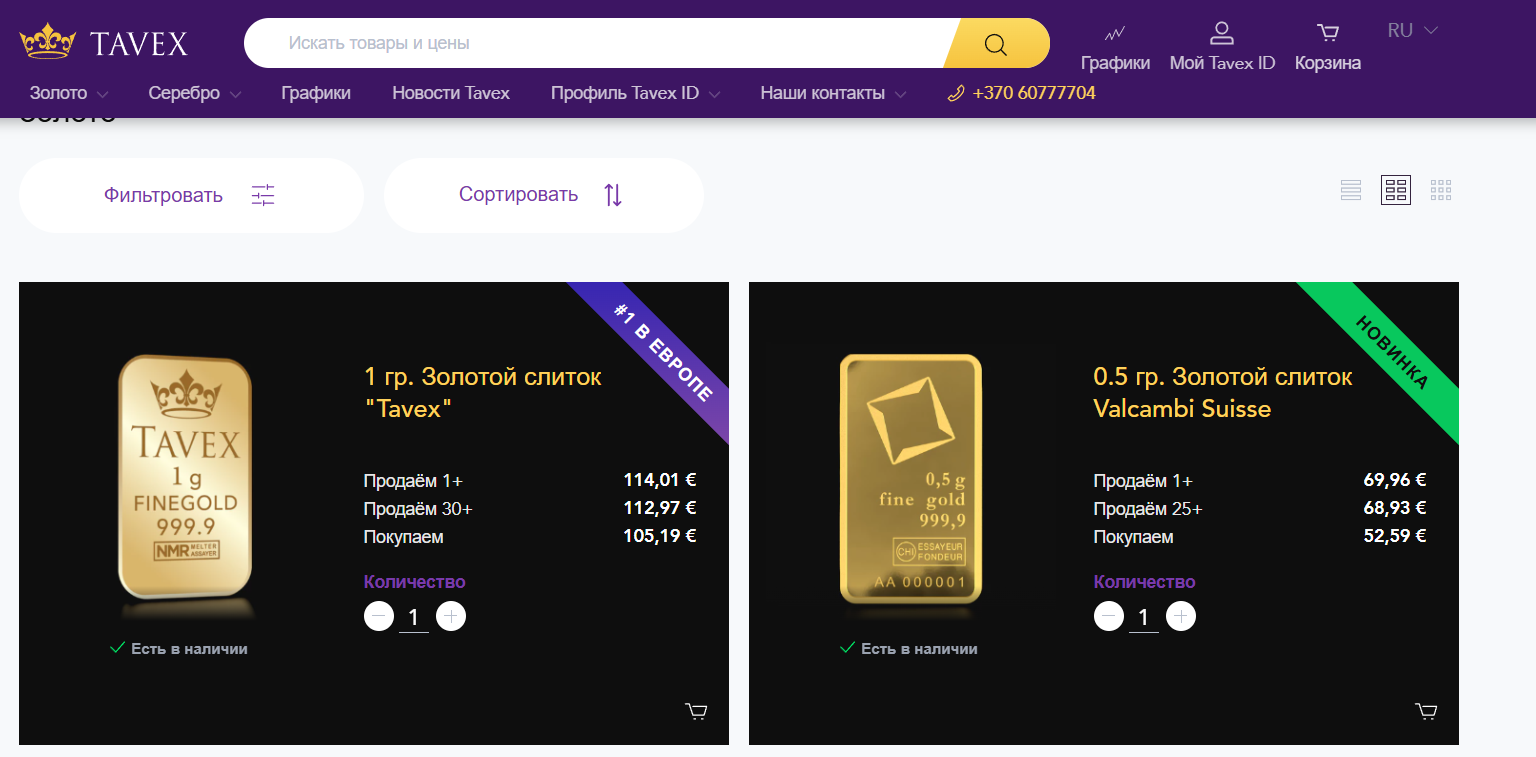Switch to list view layout

1351,190
